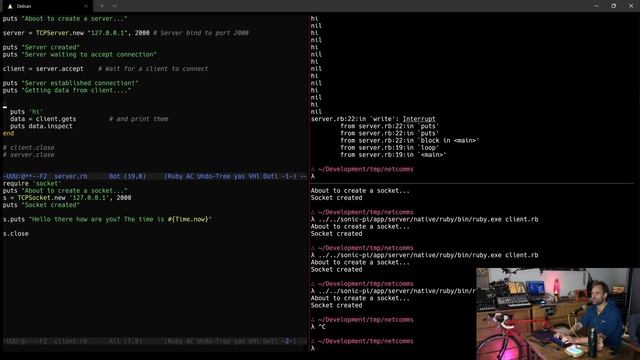The width and height of the screenshot is (640, 360).
Task: Click the first ruby.exe client.rb command line
Action: pyautogui.click(x=424, y=219)
